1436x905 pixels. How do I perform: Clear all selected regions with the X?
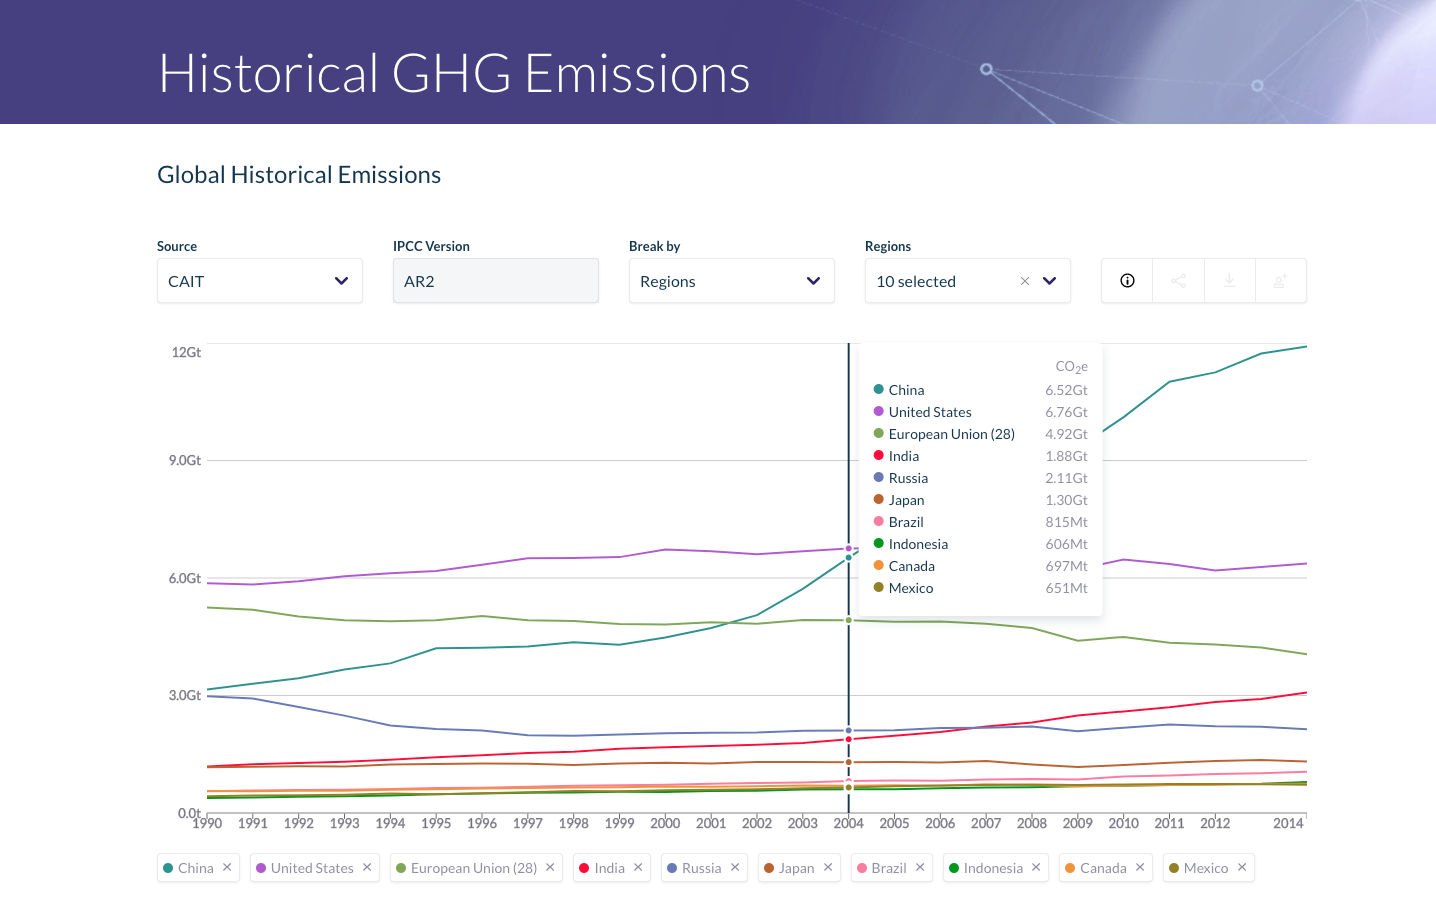[1024, 281]
